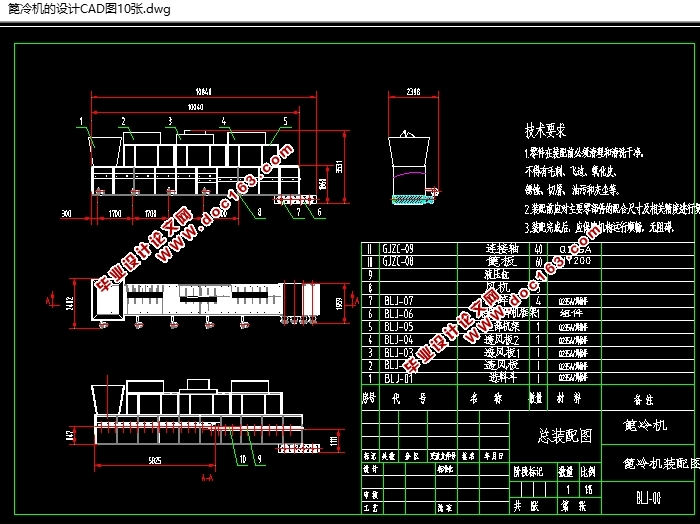Select the 技术要求 heading

point(545,131)
